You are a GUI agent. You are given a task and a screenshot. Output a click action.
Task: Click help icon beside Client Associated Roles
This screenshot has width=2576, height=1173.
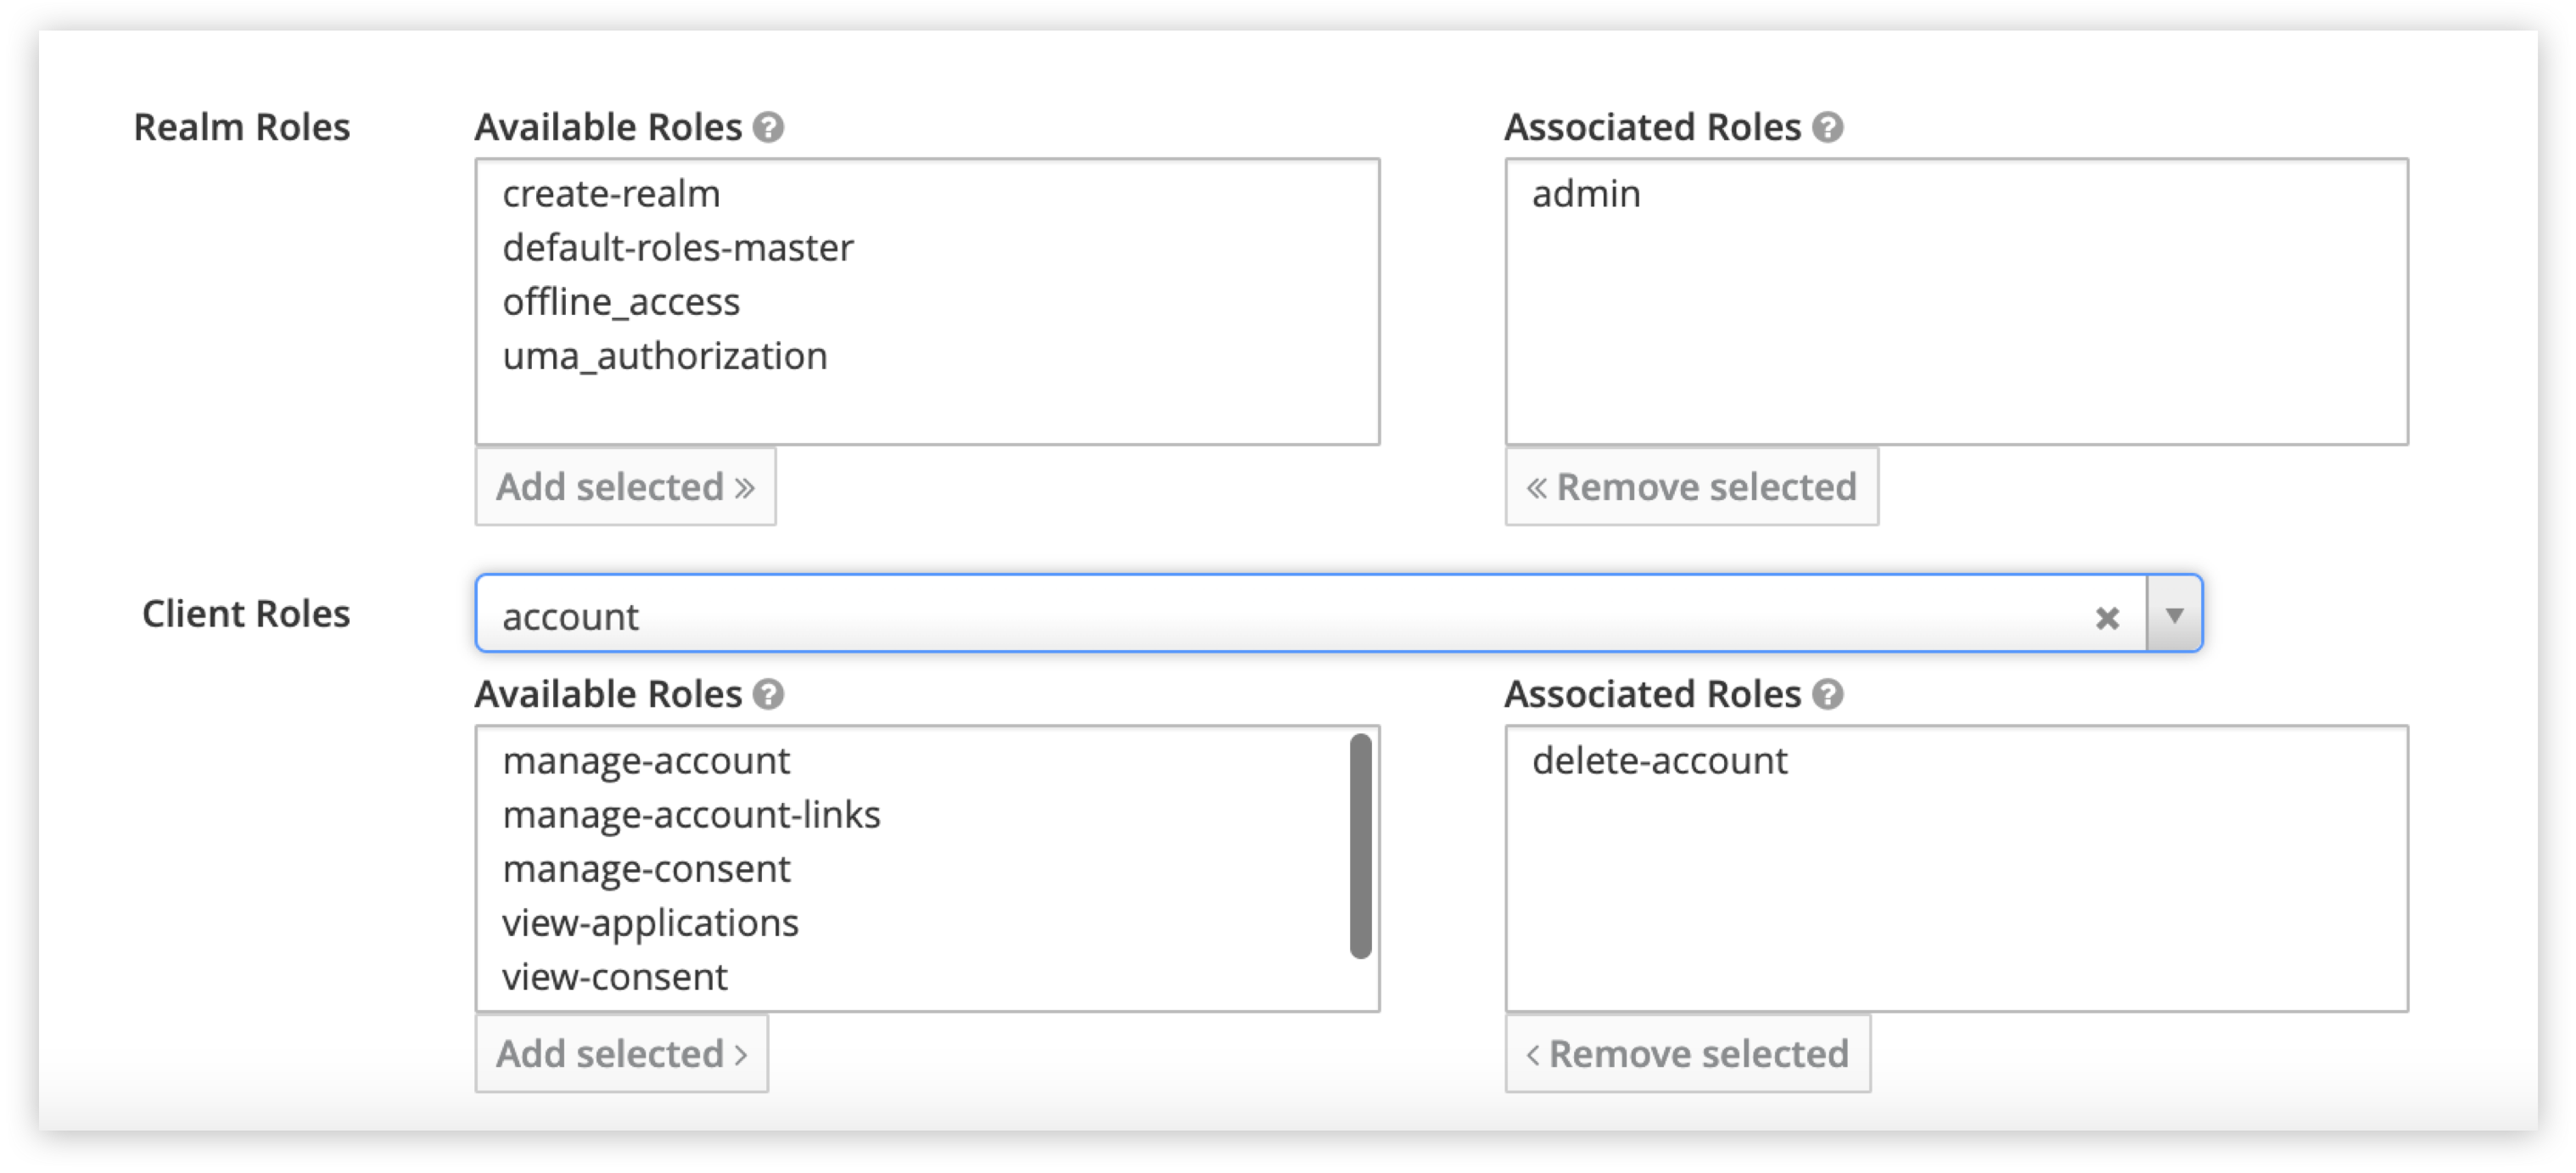coord(1827,694)
